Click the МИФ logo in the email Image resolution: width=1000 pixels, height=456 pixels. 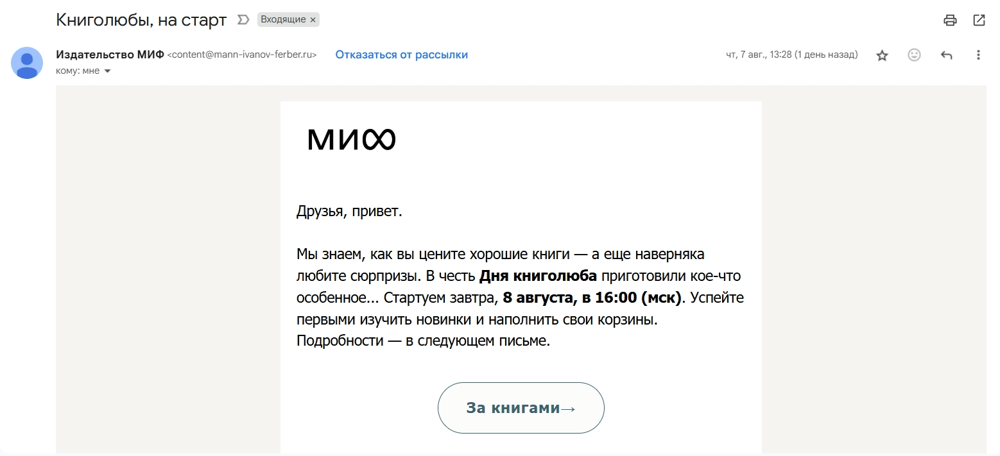tap(351, 139)
